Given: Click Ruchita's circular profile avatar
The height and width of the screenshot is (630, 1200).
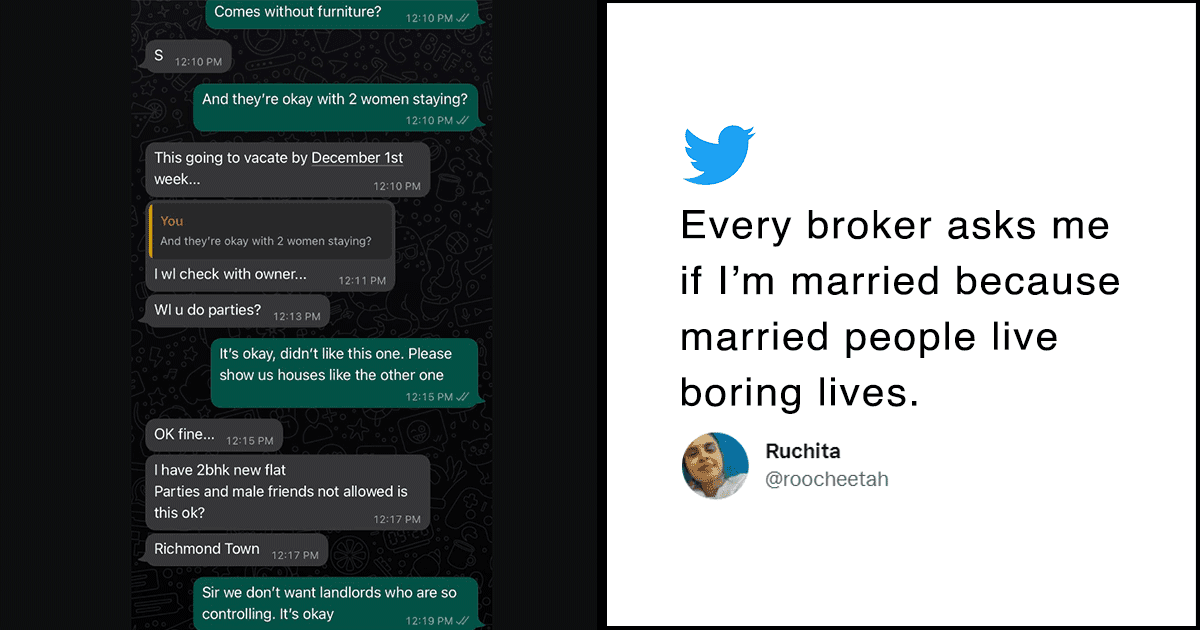Looking at the screenshot, I should click(x=715, y=465).
